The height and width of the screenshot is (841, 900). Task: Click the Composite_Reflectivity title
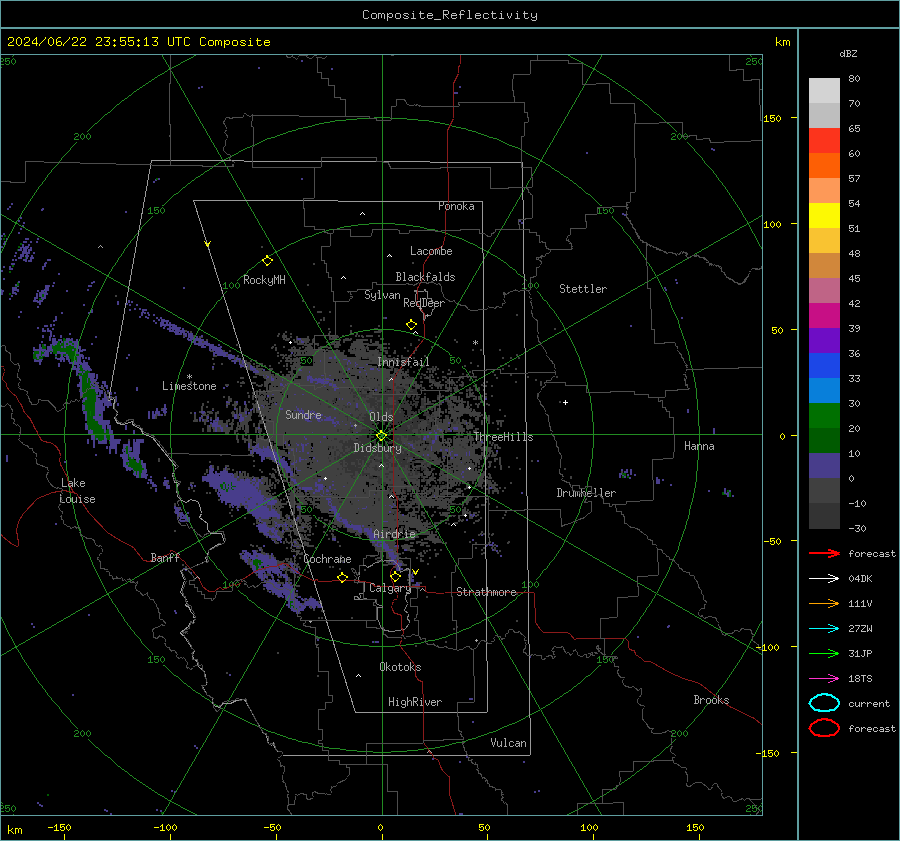[449, 15]
